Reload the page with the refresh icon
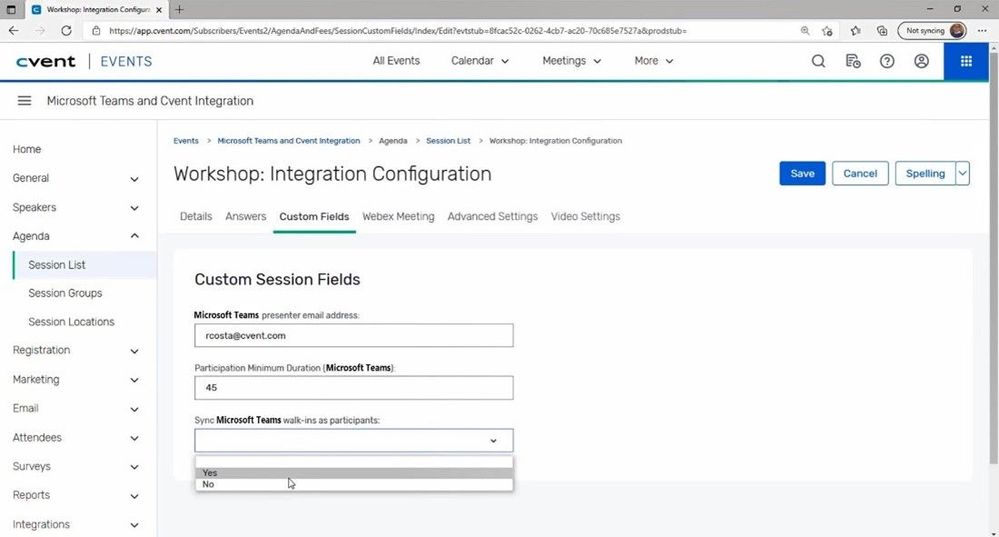Viewport: 999px width, 537px height. tap(66, 31)
